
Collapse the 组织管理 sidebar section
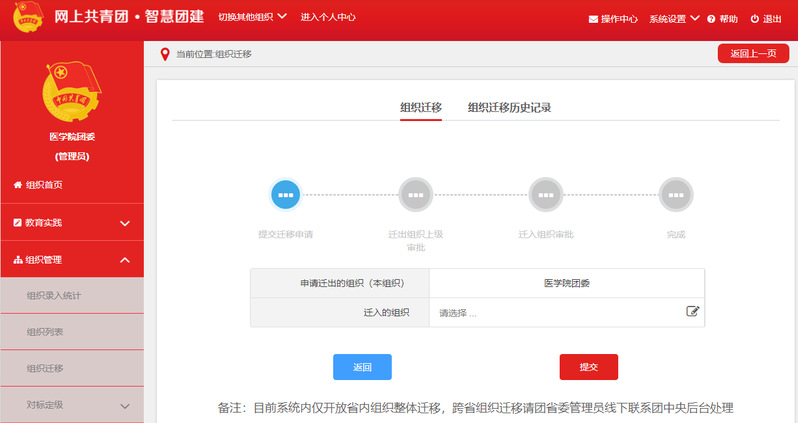click(x=72, y=260)
